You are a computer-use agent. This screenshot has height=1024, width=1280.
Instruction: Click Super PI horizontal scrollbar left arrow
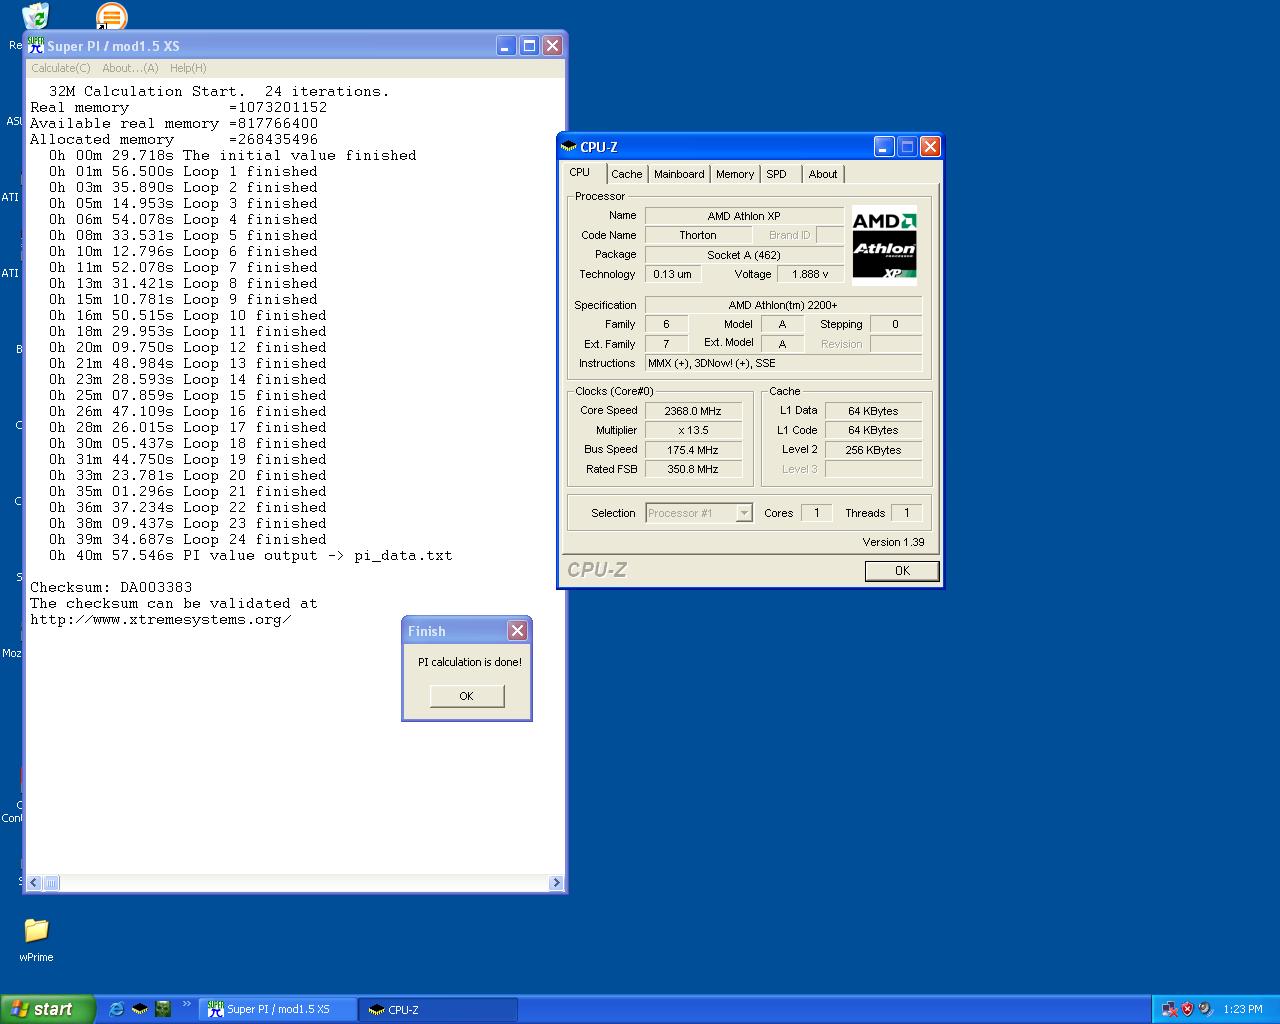pyautogui.click(x=35, y=883)
